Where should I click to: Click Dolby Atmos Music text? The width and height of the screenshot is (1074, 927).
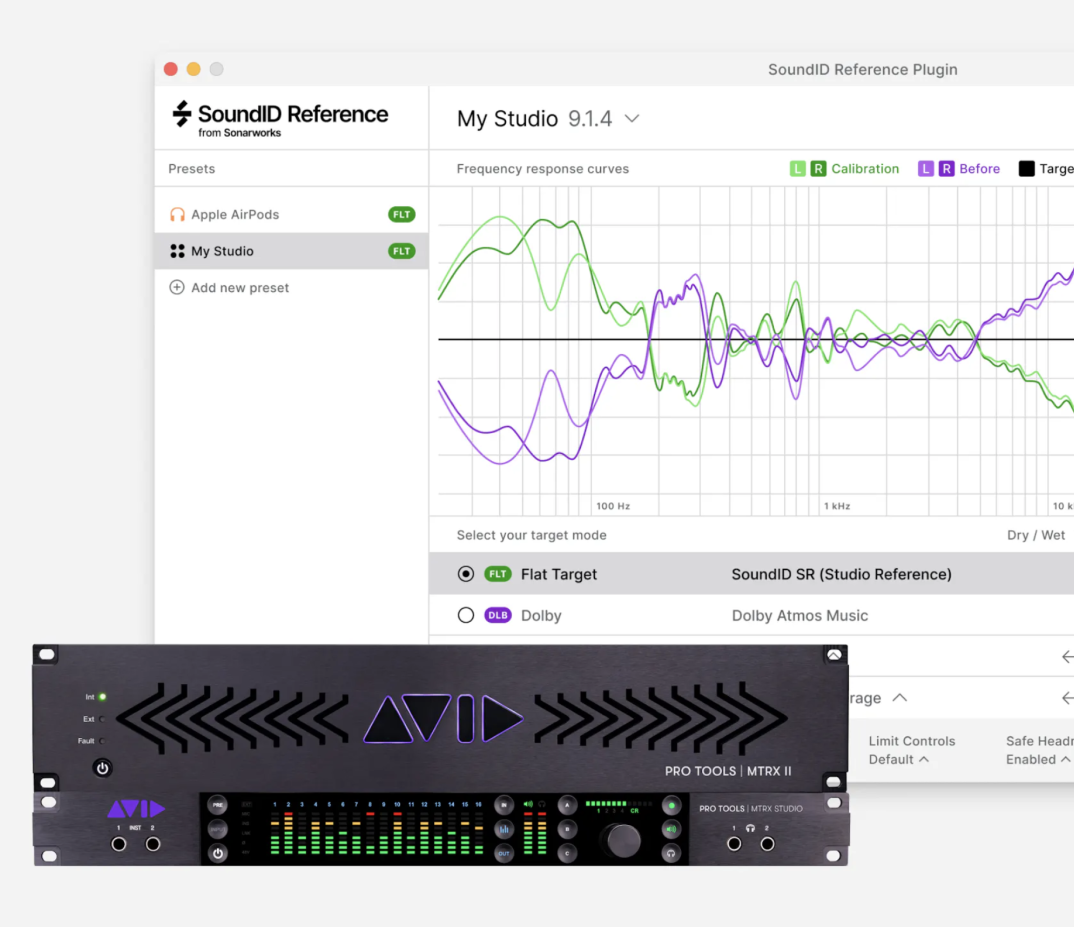point(799,615)
